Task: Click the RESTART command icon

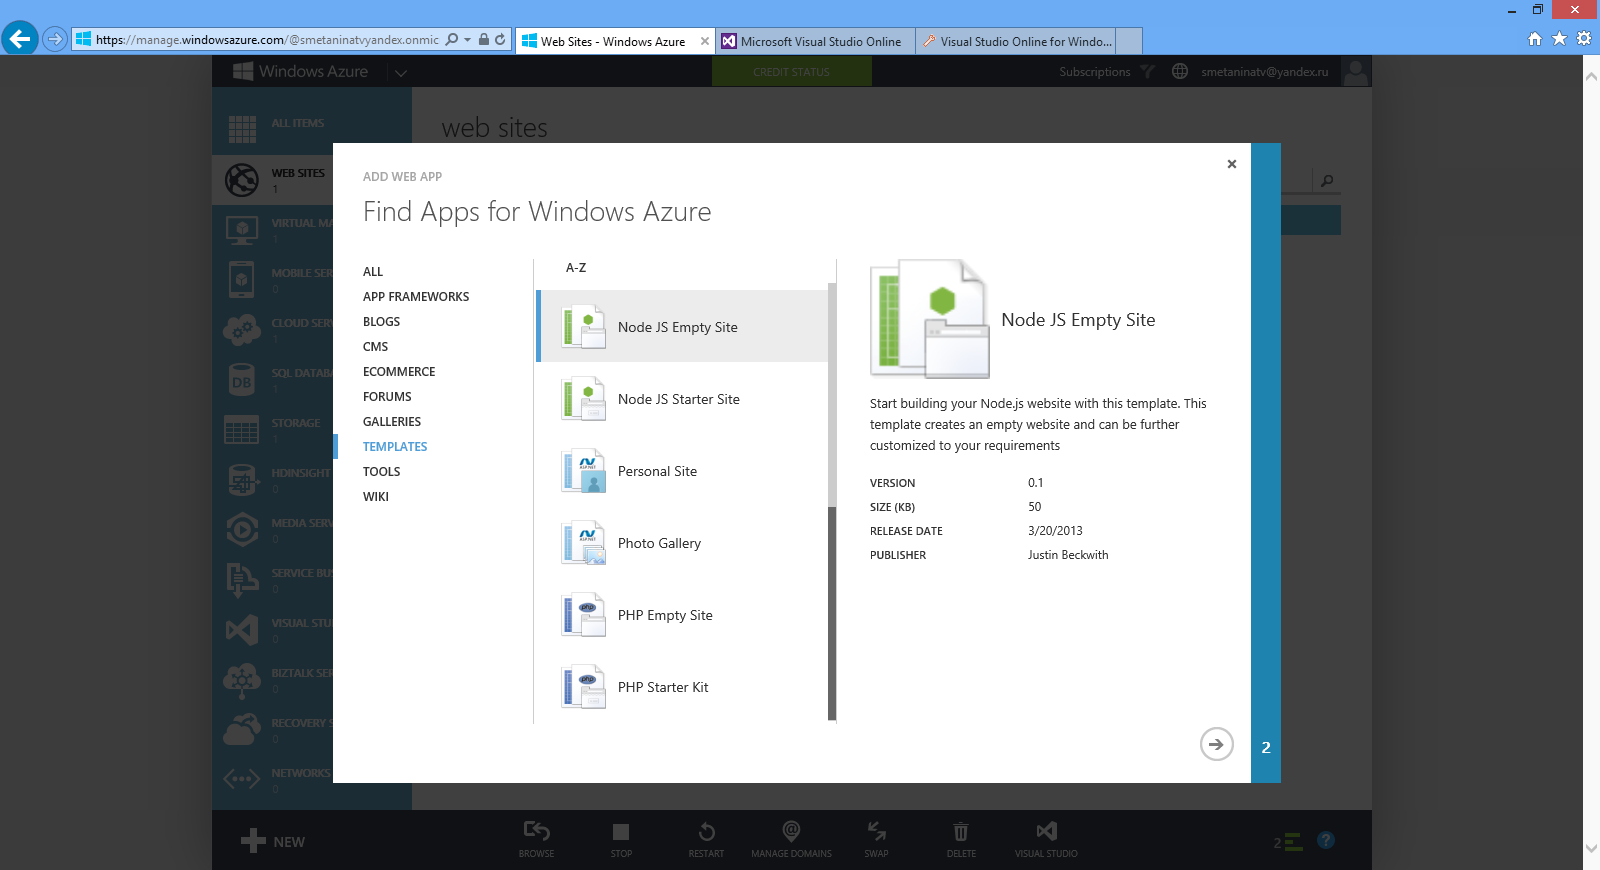Action: (707, 831)
